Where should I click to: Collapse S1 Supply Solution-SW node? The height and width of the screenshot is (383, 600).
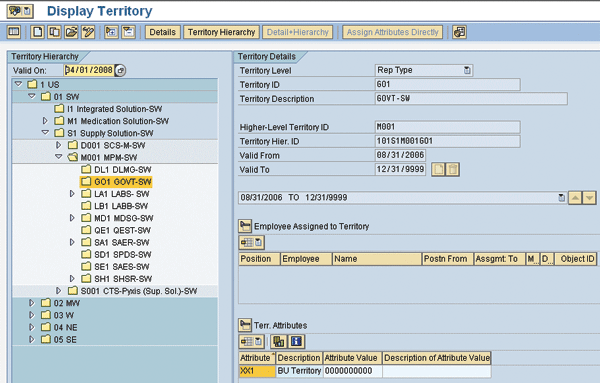point(46,133)
